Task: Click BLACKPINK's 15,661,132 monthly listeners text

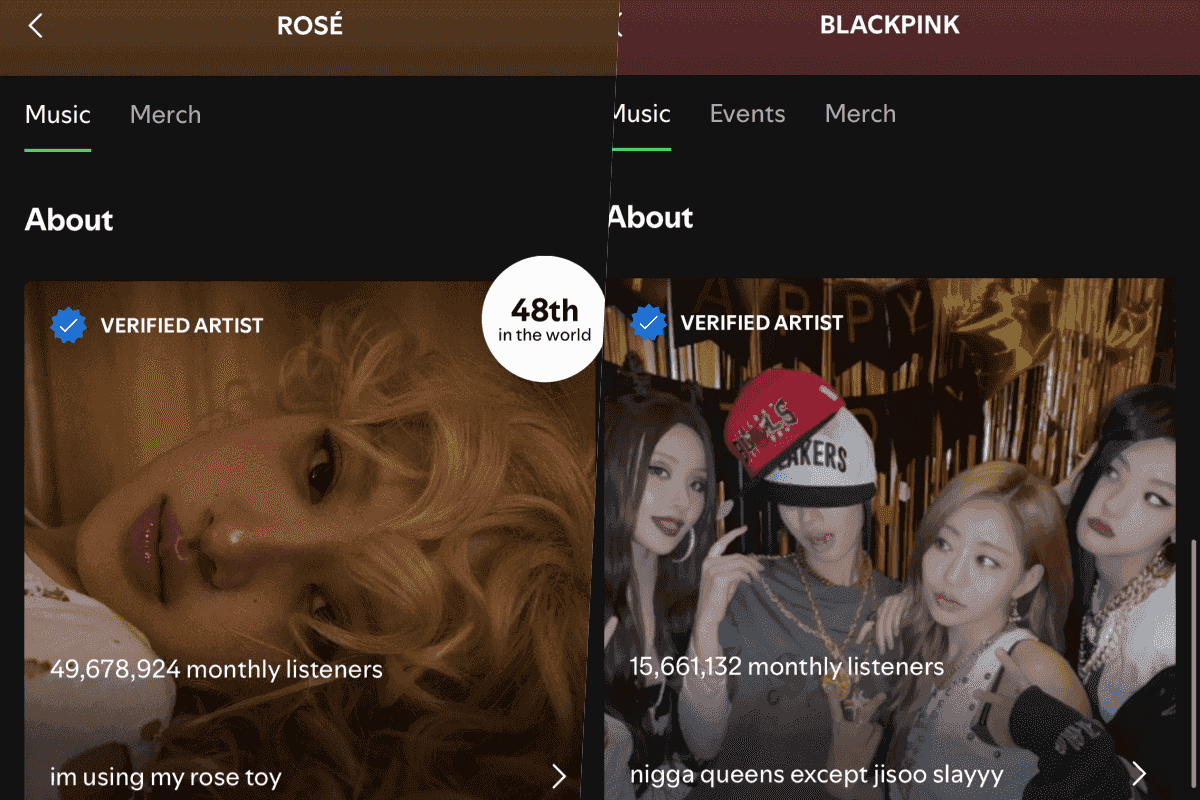Action: pyautogui.click(x=786, y=666)
